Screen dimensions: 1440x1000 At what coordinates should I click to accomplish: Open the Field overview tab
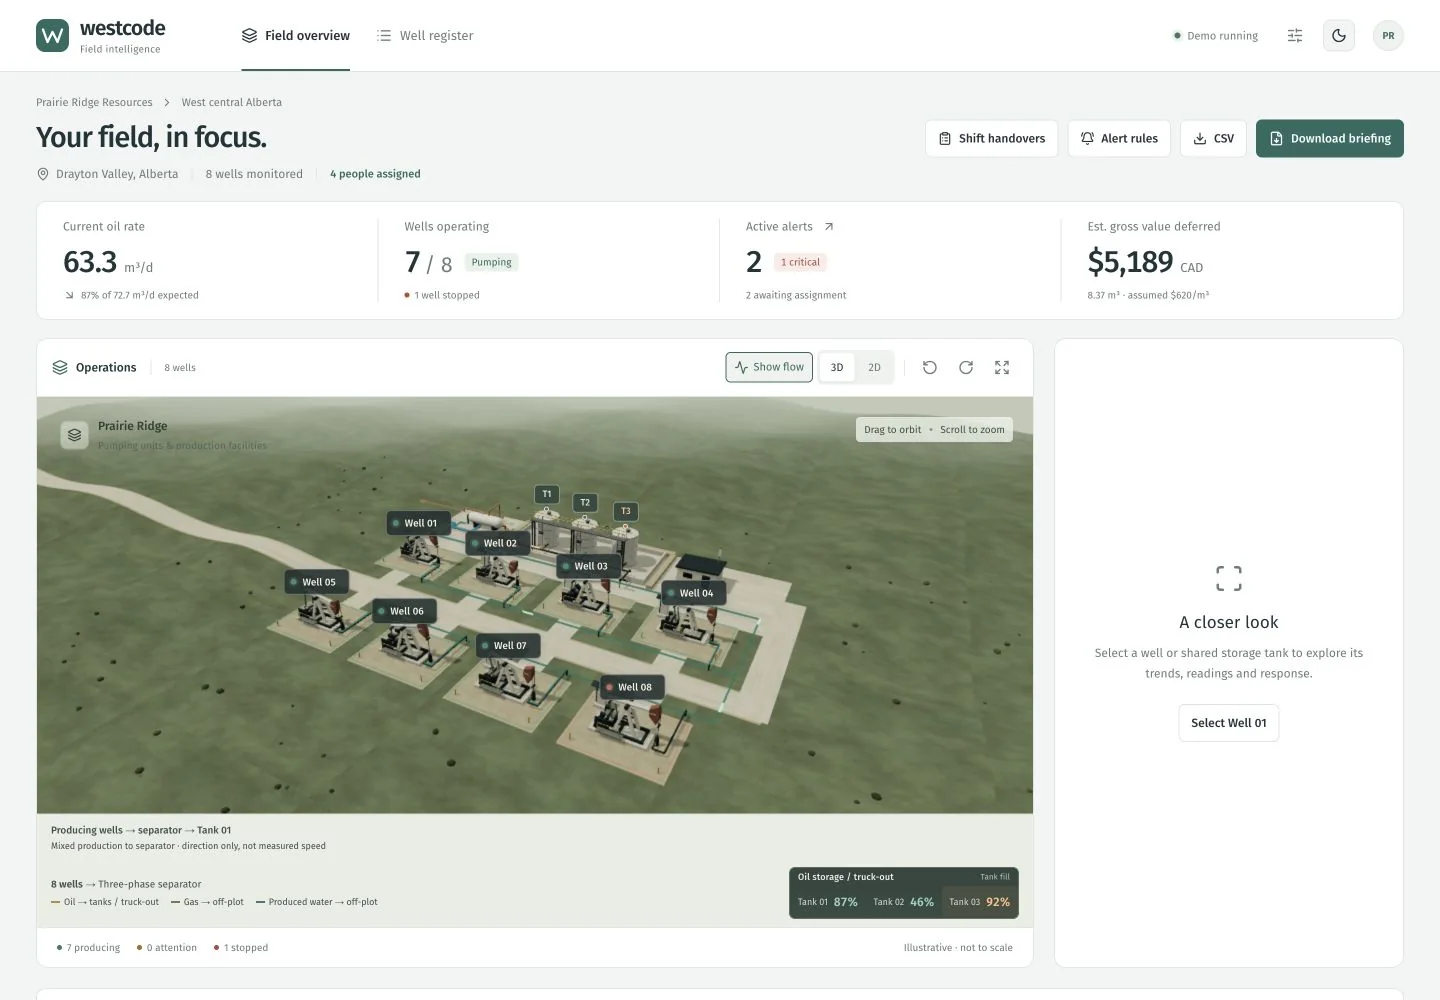point(296,36)
